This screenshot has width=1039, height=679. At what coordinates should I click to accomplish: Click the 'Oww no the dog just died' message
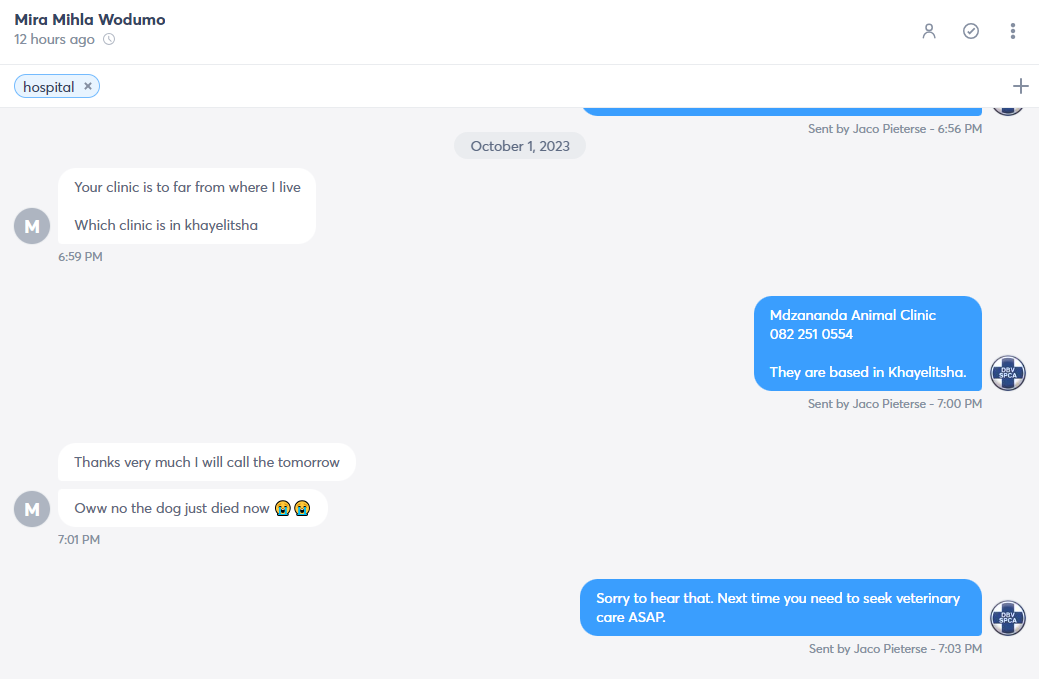click(193, 508)
